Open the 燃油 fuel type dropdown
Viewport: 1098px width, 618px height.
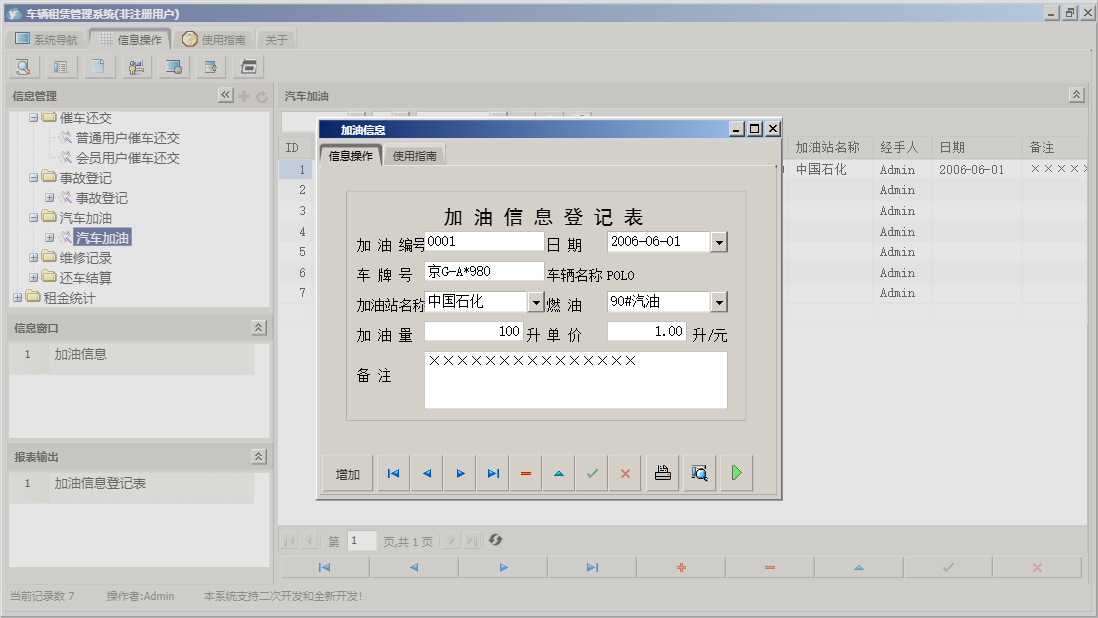(x=719, y=302)
